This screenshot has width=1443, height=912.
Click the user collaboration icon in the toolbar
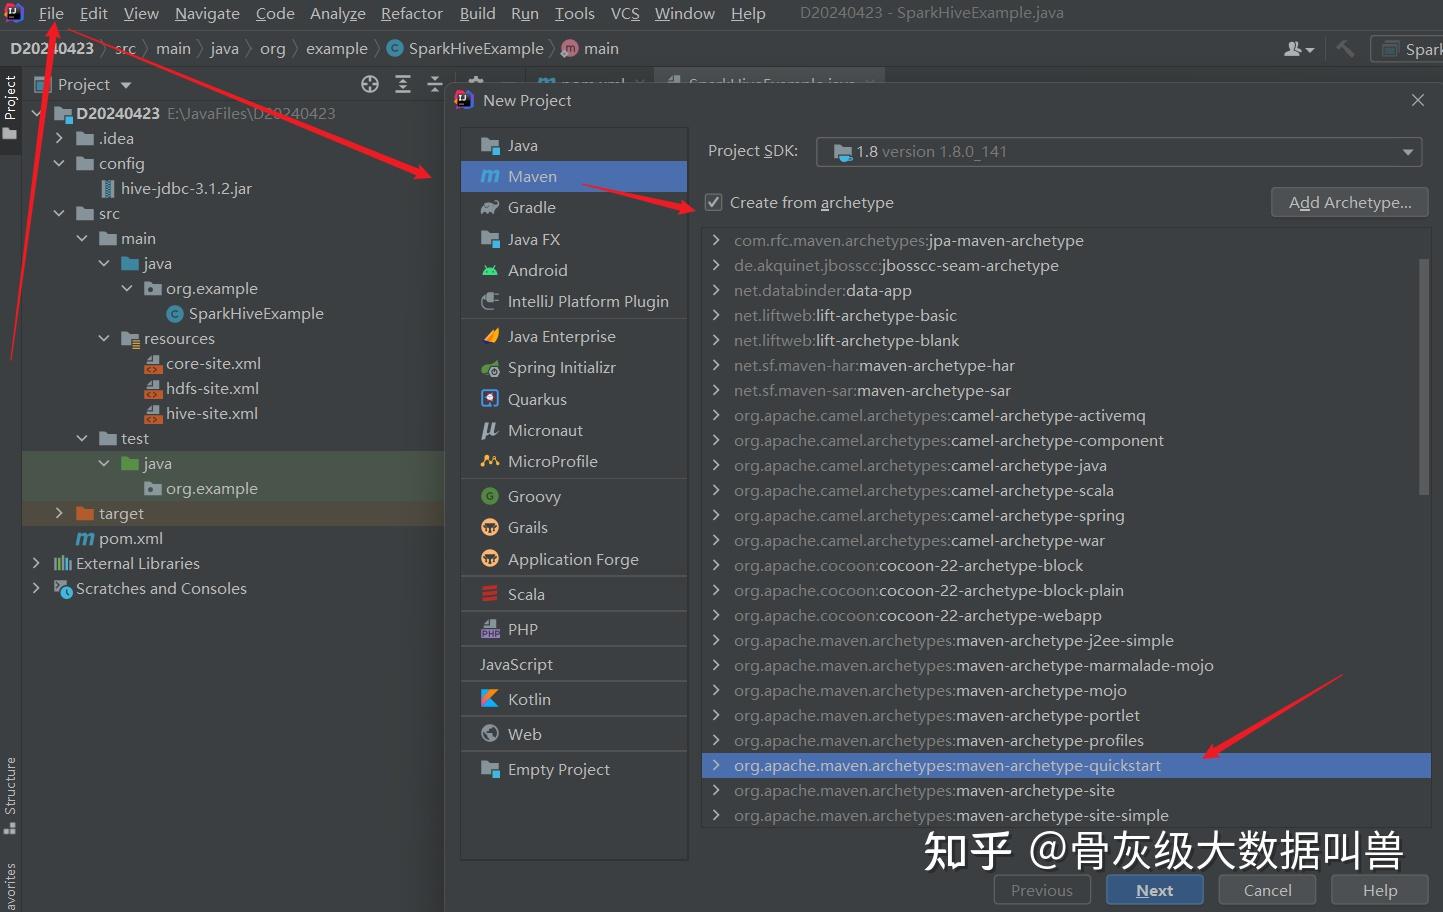coord(1295,47)
